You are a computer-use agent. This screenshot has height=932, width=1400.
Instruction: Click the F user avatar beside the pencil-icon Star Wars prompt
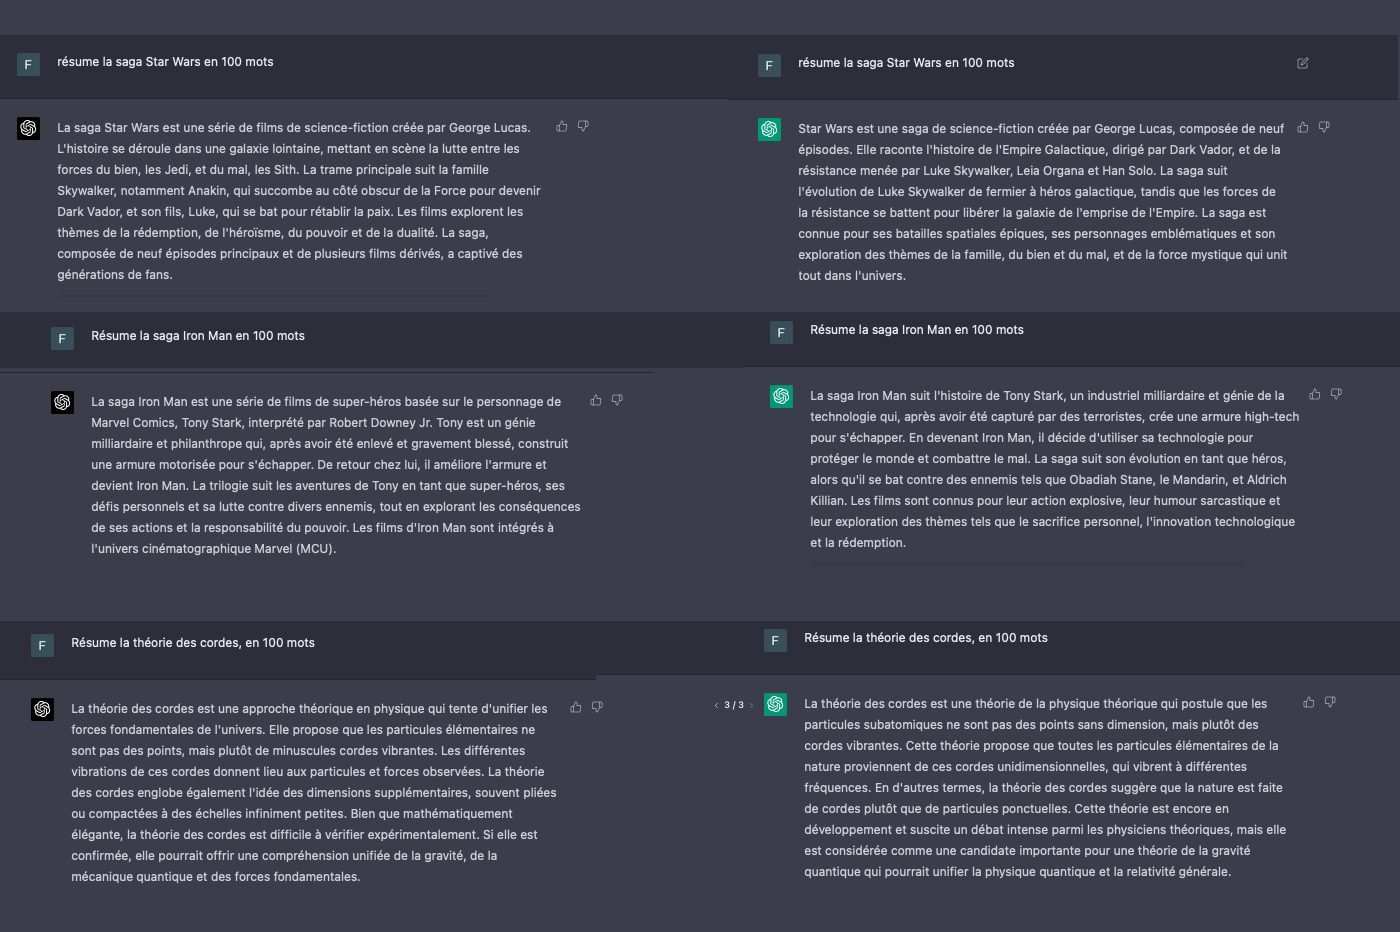769,65
